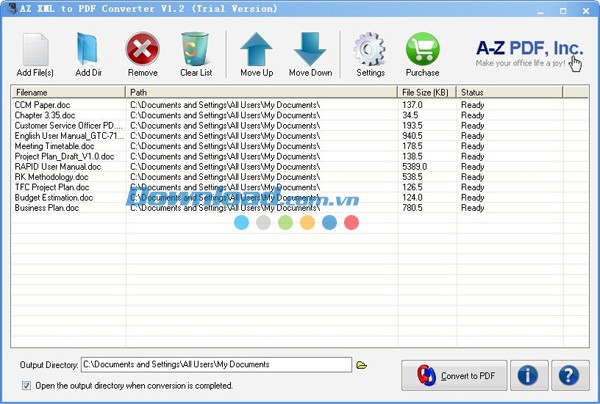The image size is (600, 404).
Task: Open Settings via the gear icon
Action: (370, 49)
